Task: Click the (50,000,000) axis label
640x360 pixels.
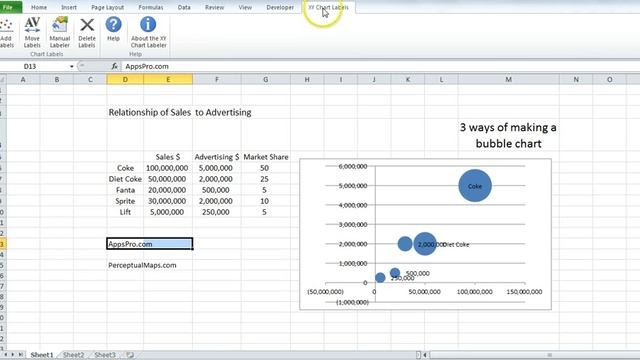Action: click(x=325, y=292)
